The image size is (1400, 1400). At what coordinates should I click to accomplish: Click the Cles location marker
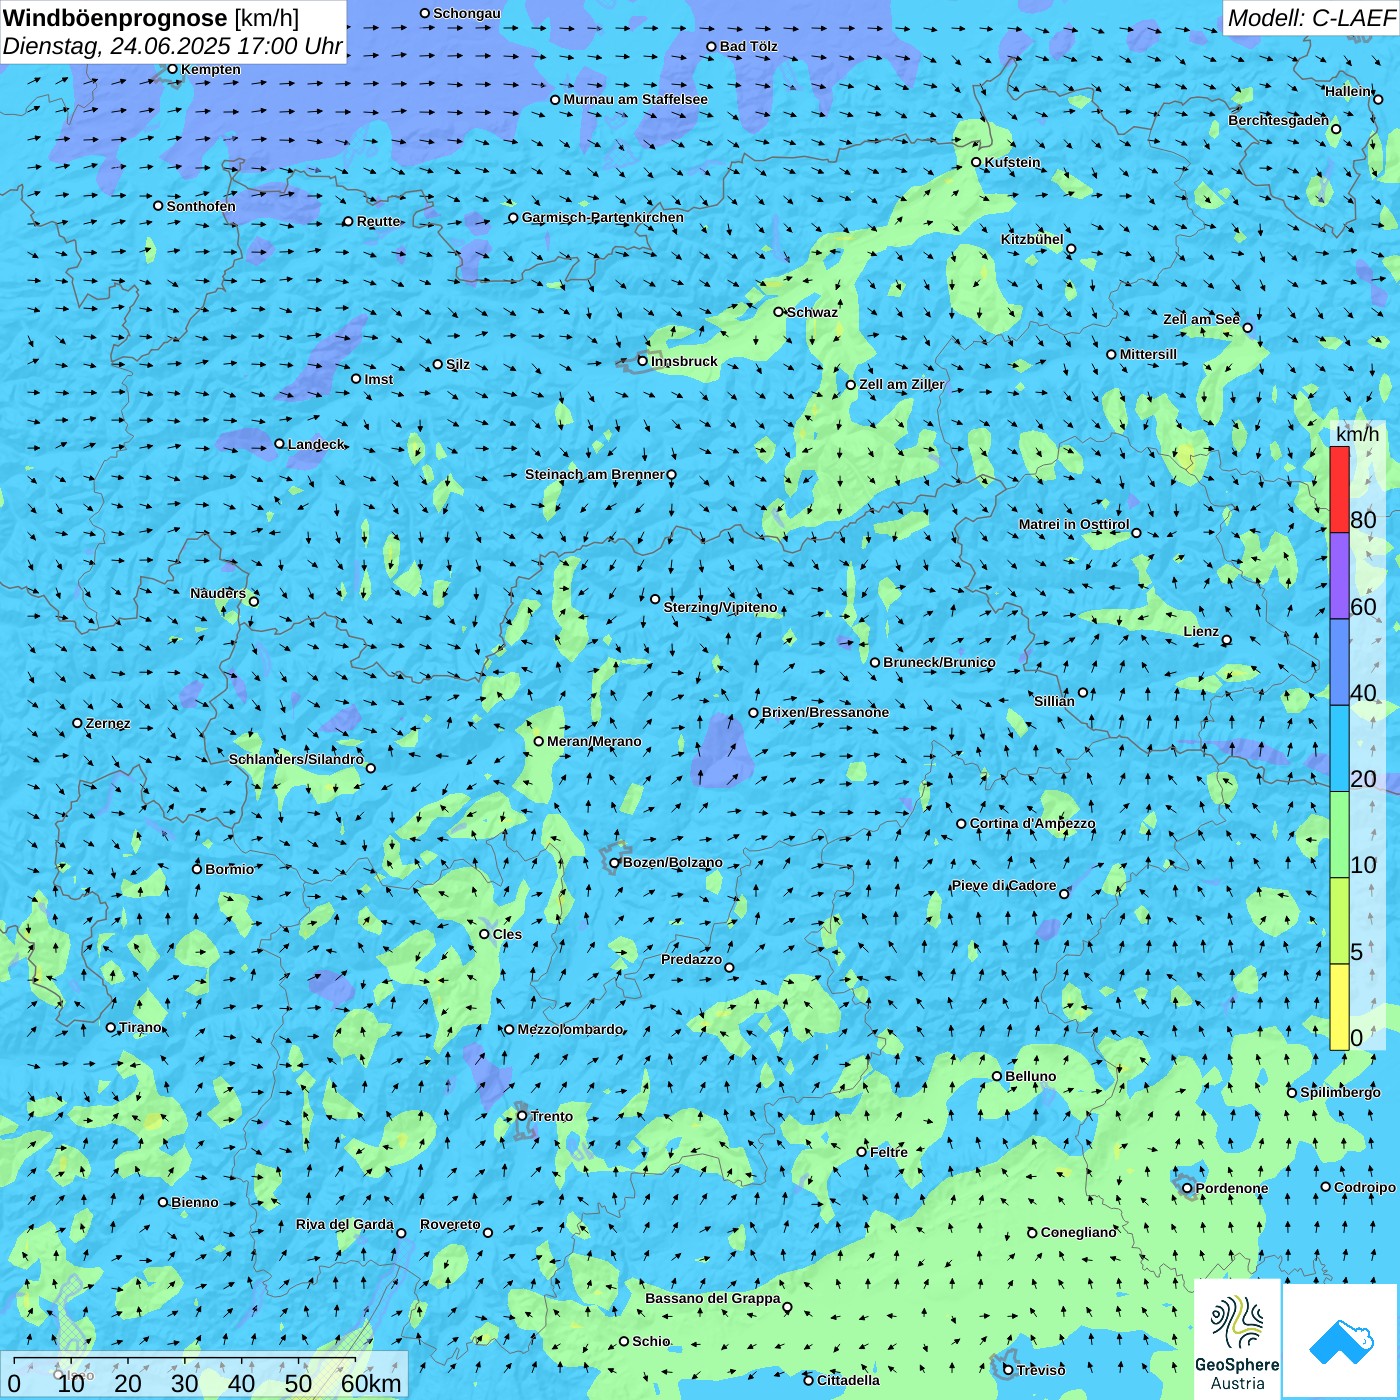[484, 934]
